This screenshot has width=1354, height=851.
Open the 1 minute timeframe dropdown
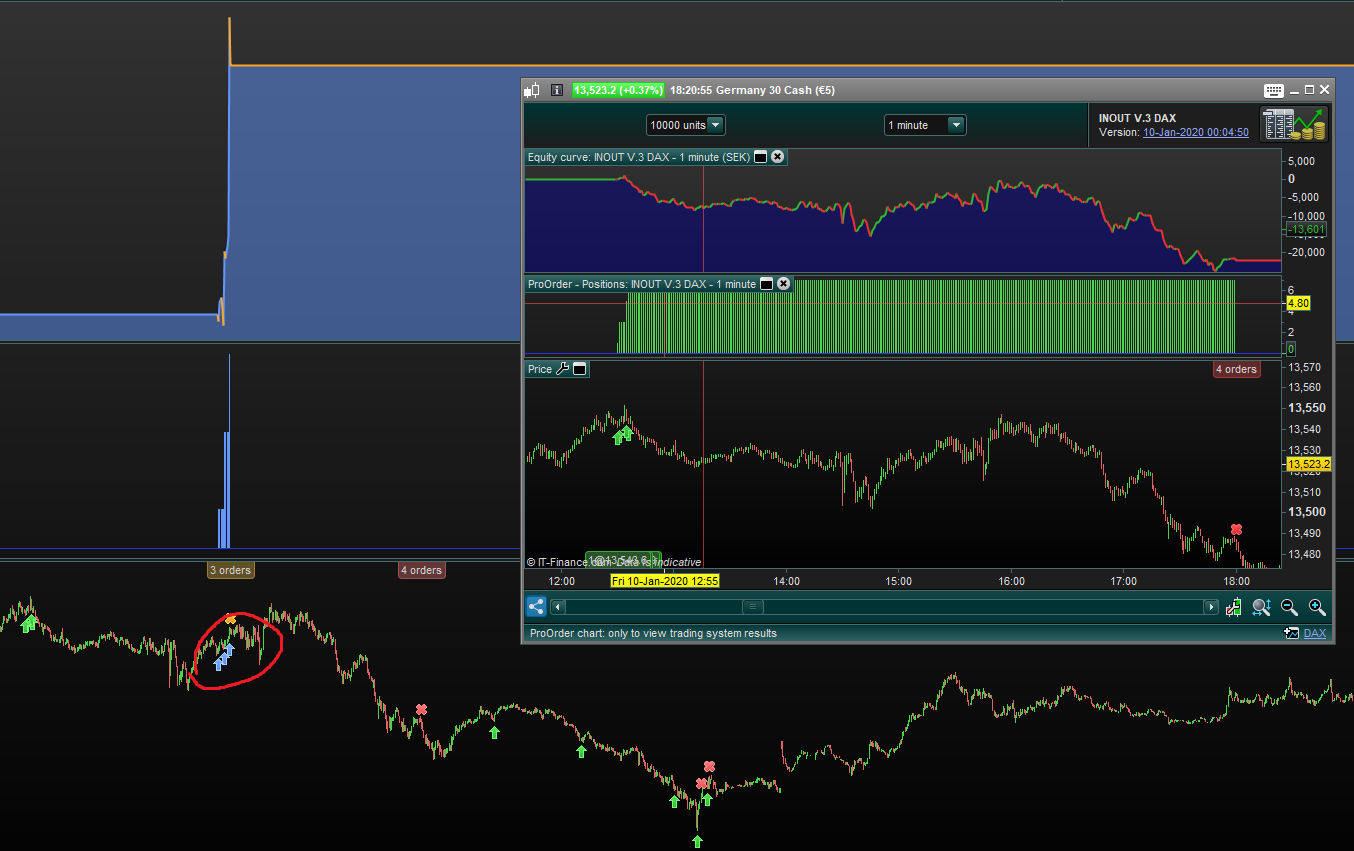tap(926, 125)
